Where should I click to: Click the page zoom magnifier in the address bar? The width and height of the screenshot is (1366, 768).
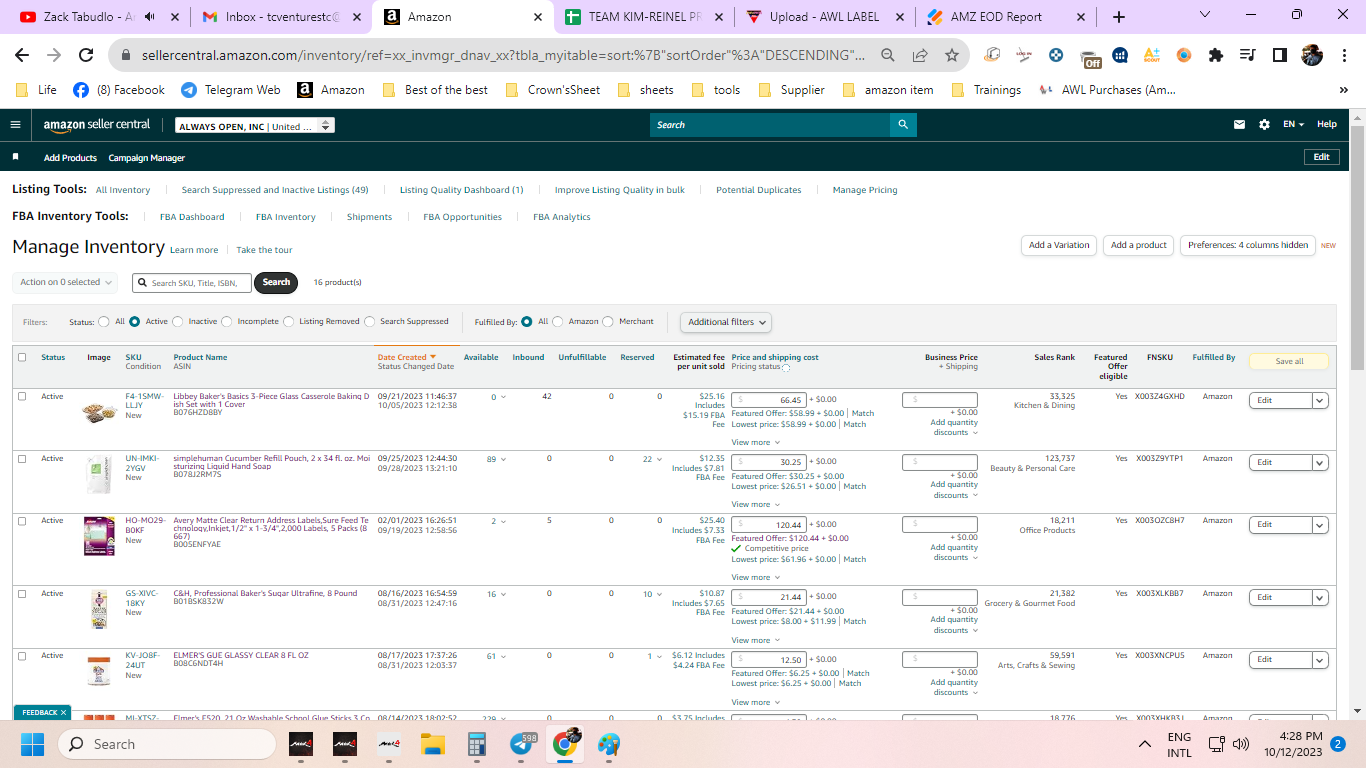click(888, 55)
